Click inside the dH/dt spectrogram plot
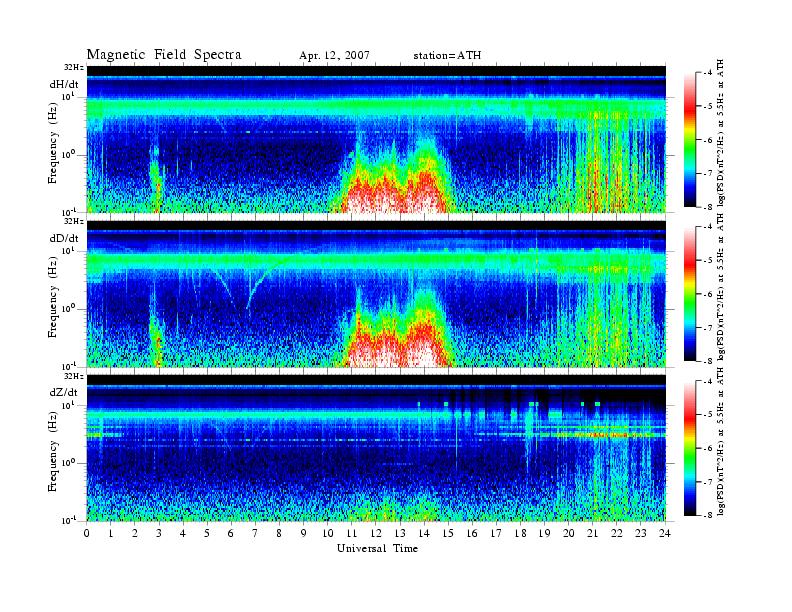 click(x=376, y=139)
